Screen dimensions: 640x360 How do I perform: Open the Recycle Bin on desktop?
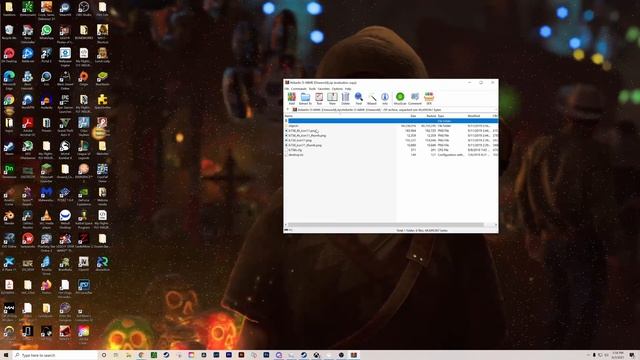[x=9, y=32]
